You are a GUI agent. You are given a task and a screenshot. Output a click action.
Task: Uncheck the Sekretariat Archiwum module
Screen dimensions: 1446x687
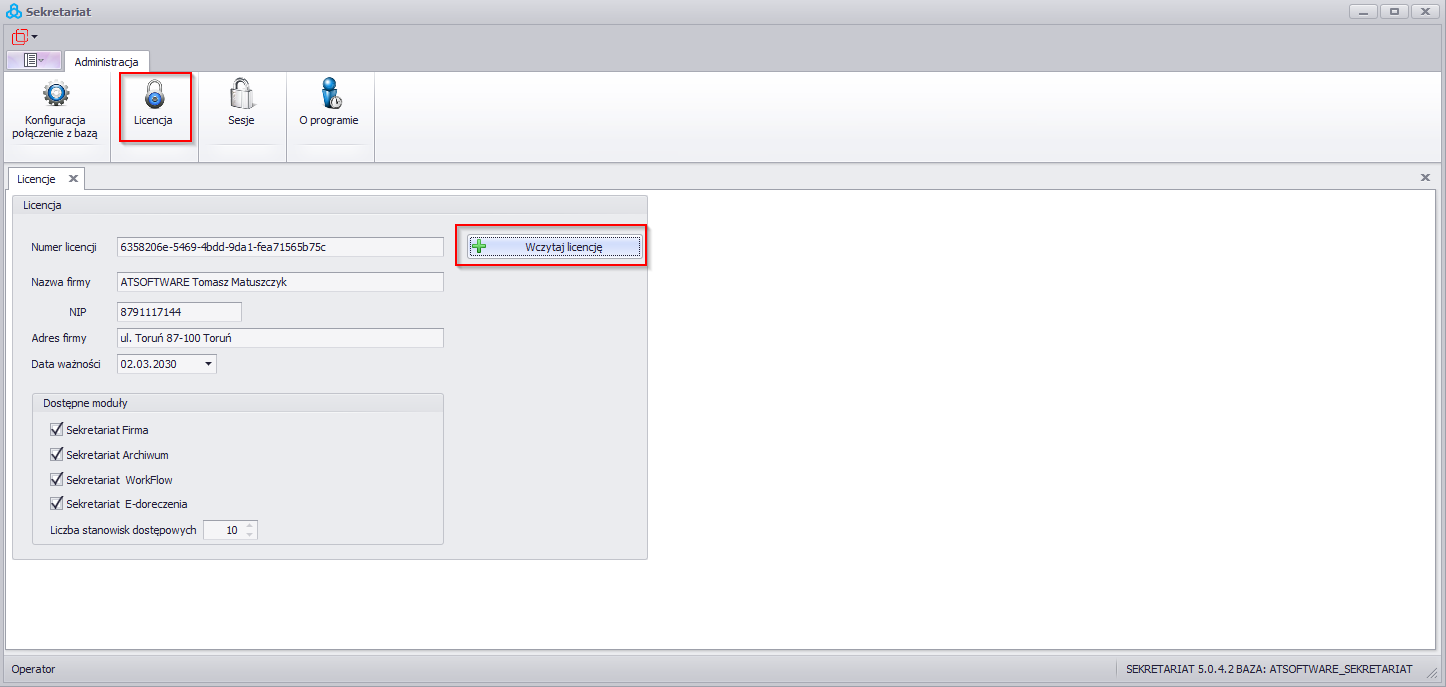tap(56, 455)
